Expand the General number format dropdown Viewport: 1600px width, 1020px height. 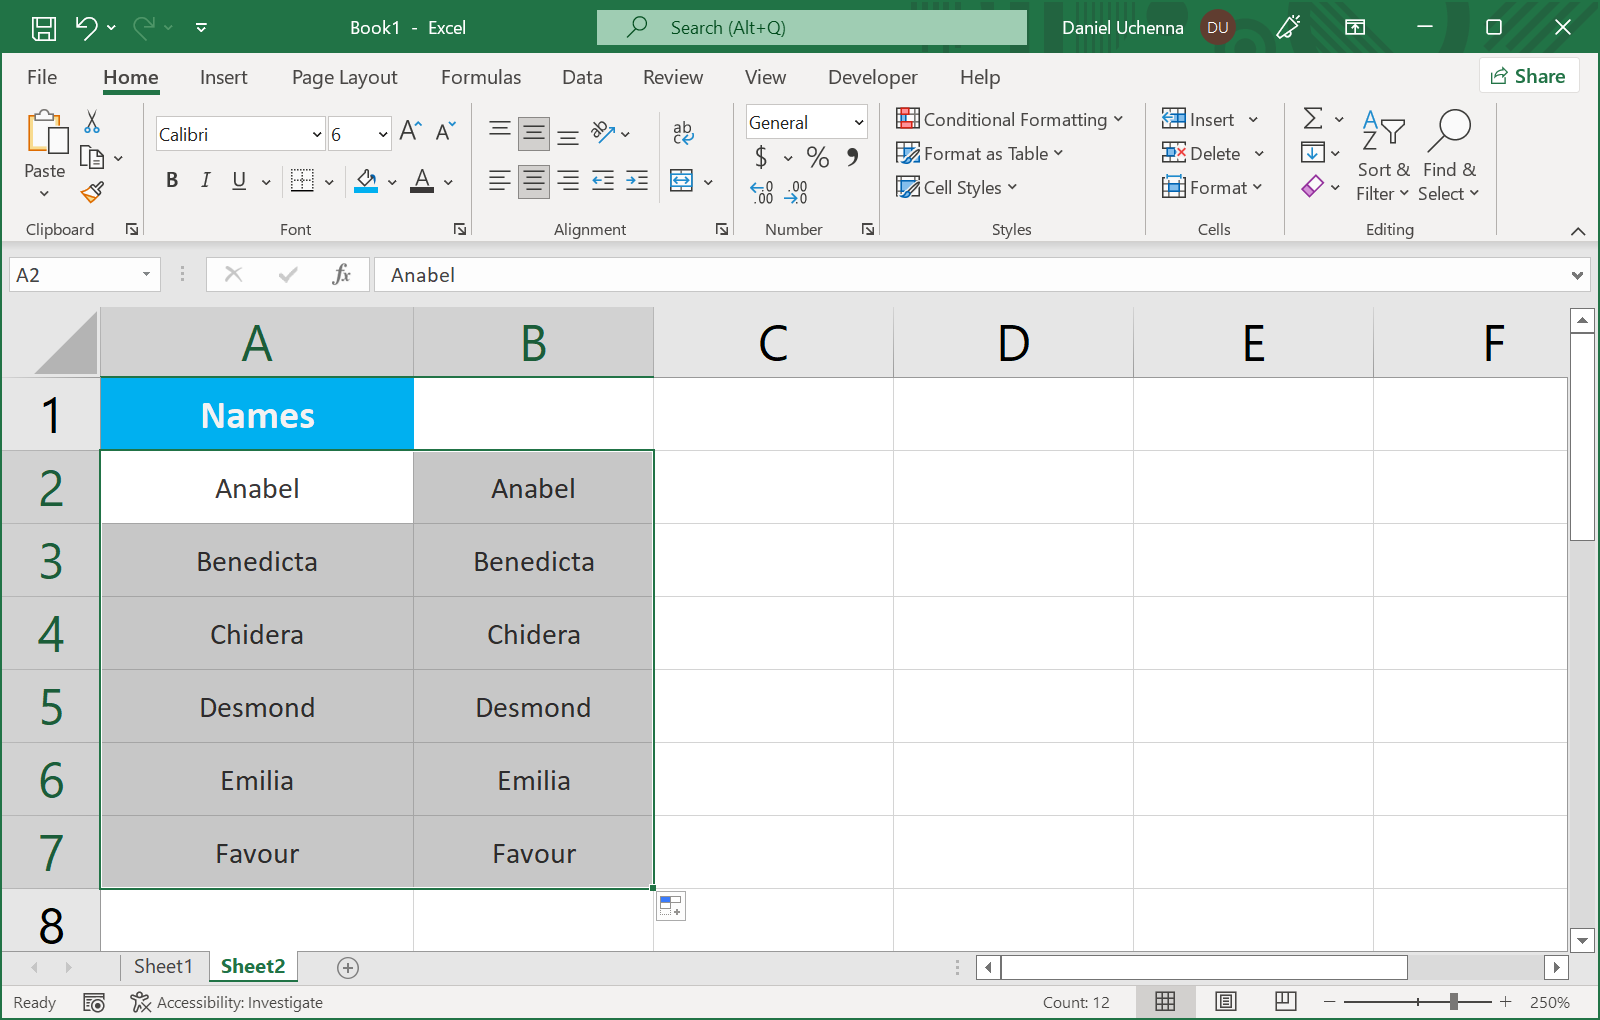[x=858, y=122]
